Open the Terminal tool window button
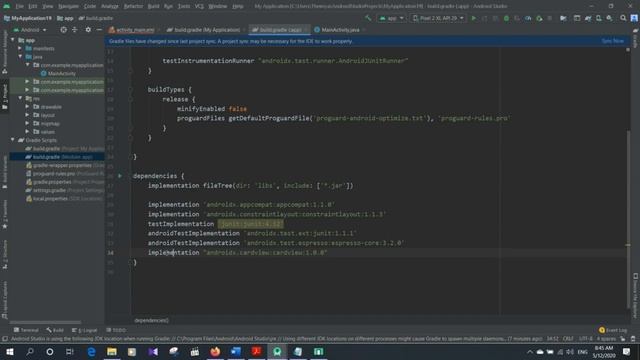640x360 pixels. (x=26, y=330)
